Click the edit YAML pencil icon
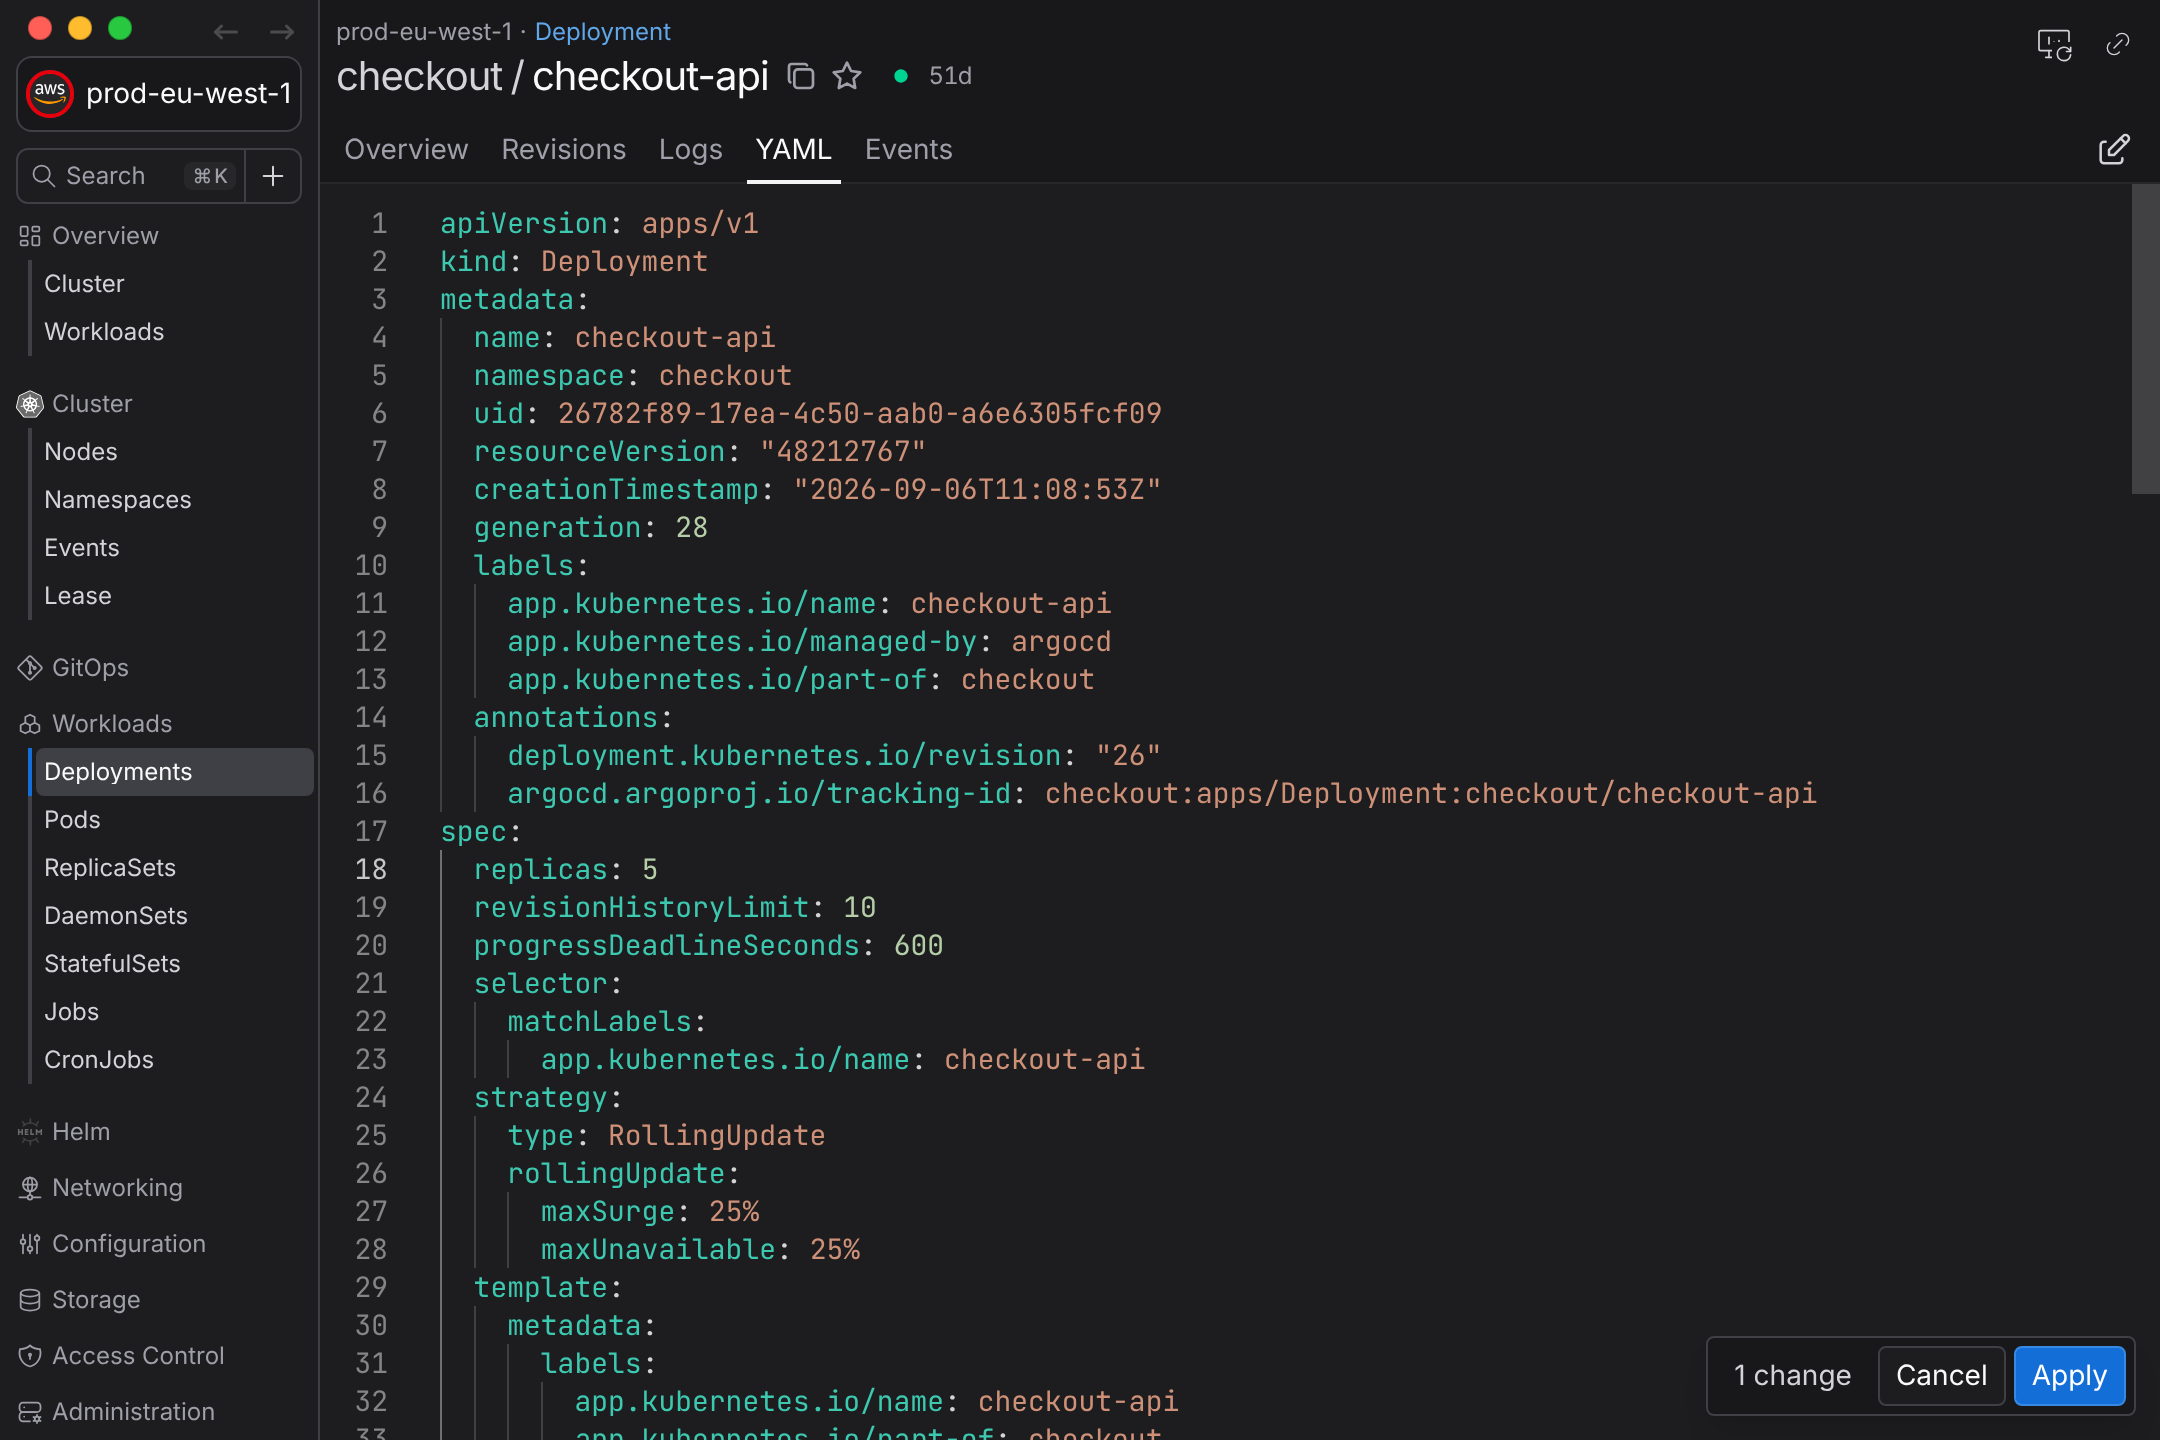This screenshot has height=1440, width=2160. [x=2114, y=150]
